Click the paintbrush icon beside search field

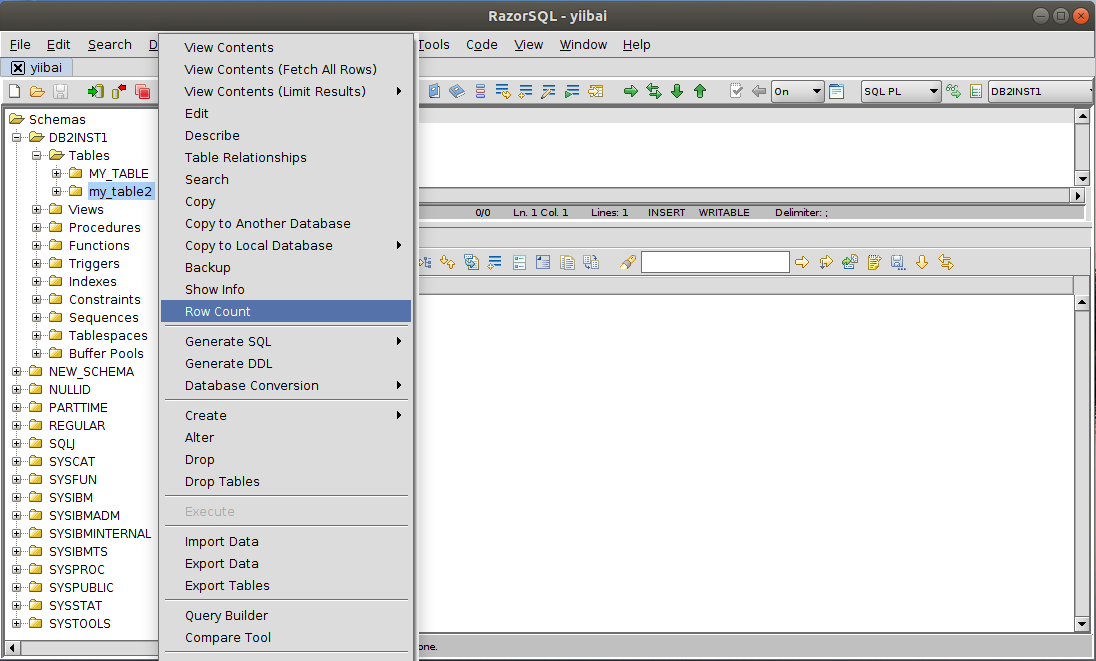627,262
